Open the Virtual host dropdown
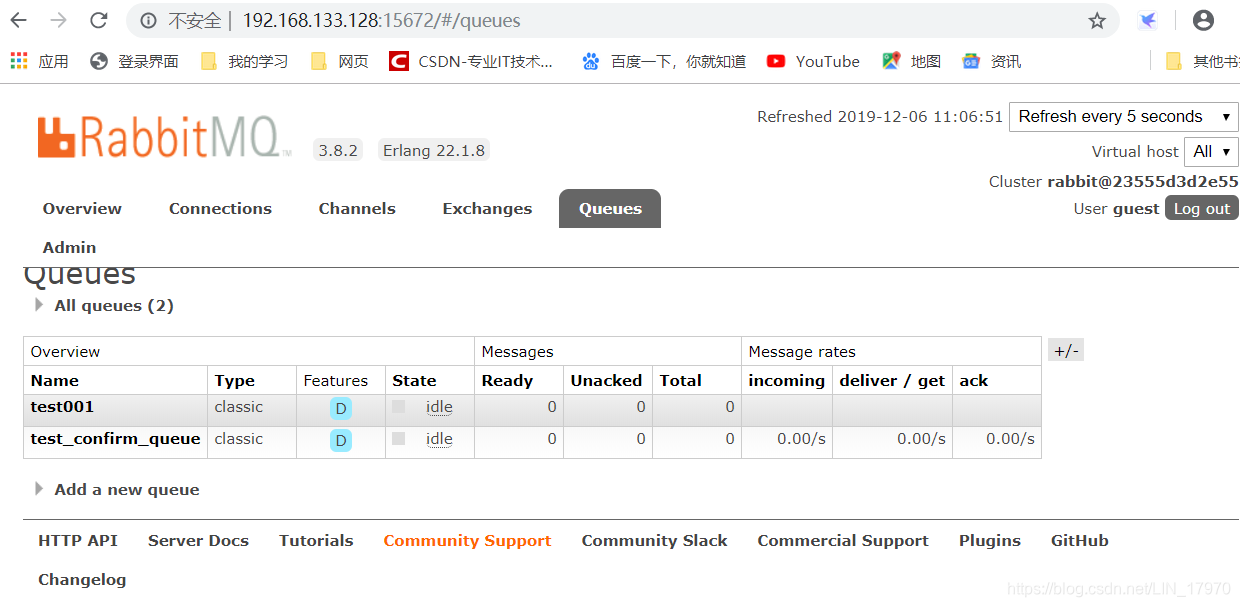1240x607 pixels. [x=1211, y=152]
